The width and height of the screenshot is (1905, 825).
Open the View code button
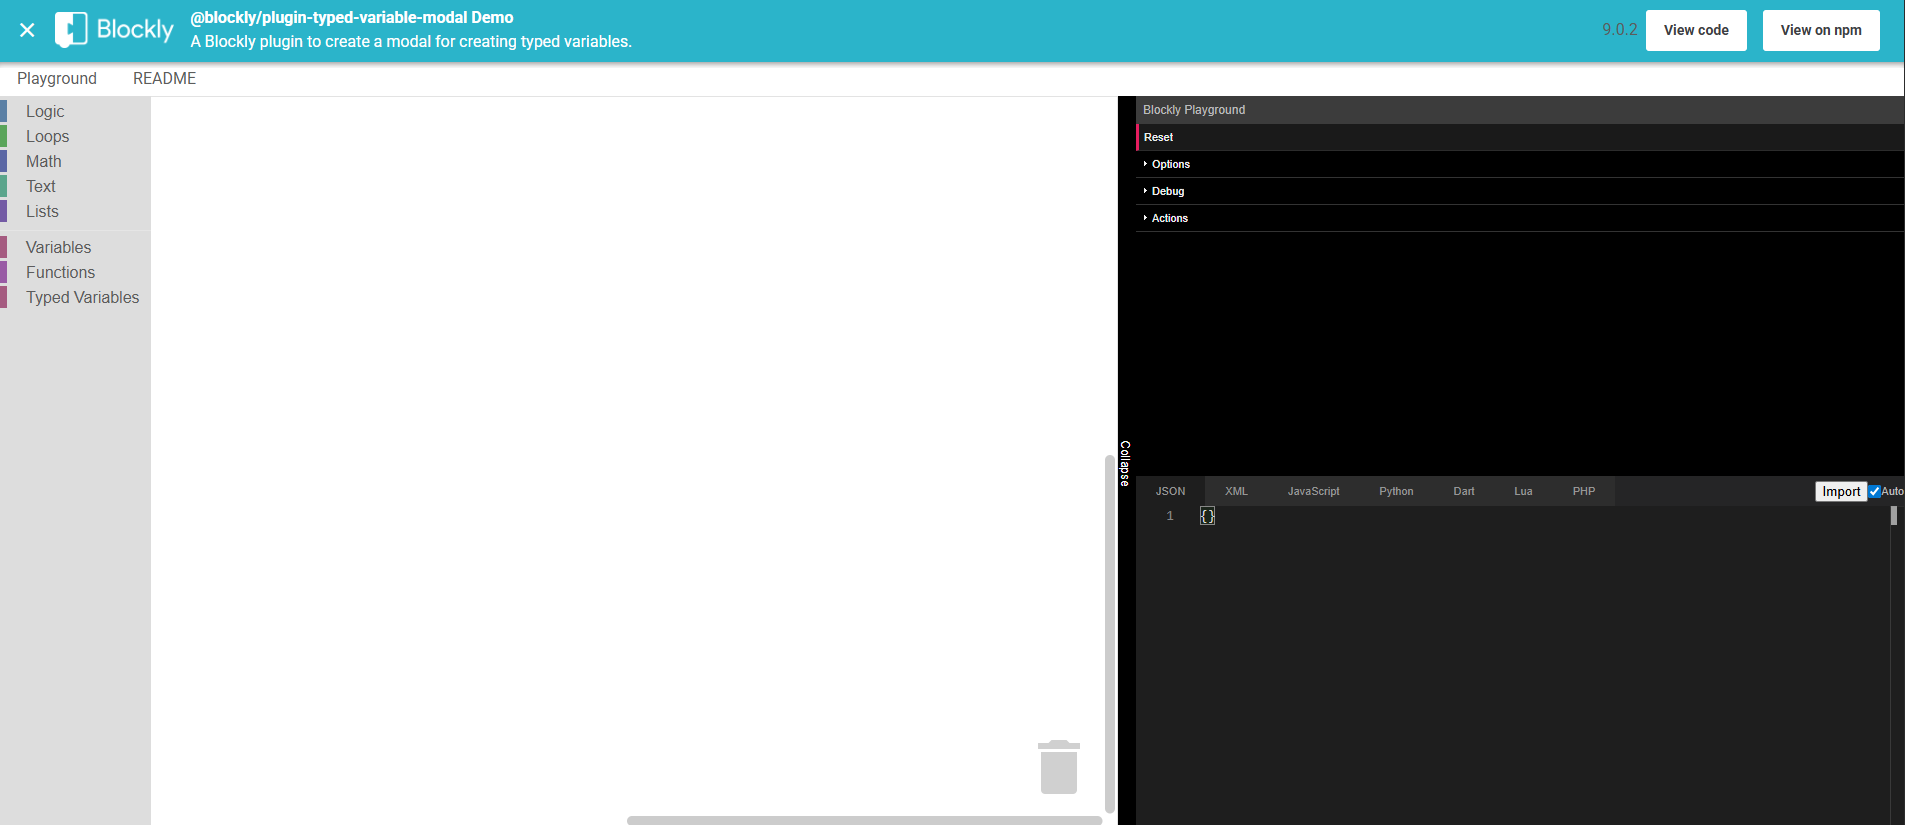(x=1696, y=30)
